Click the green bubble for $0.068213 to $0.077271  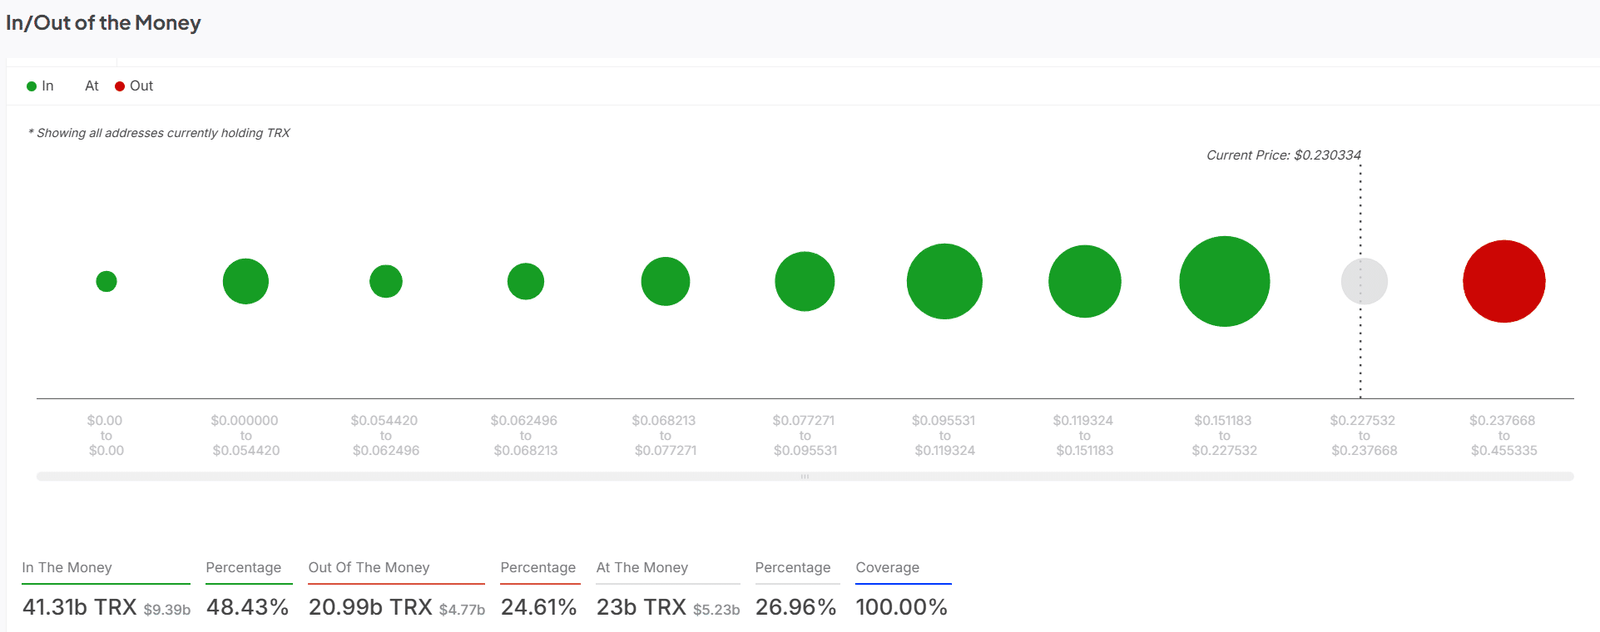(x=665, y=281)
